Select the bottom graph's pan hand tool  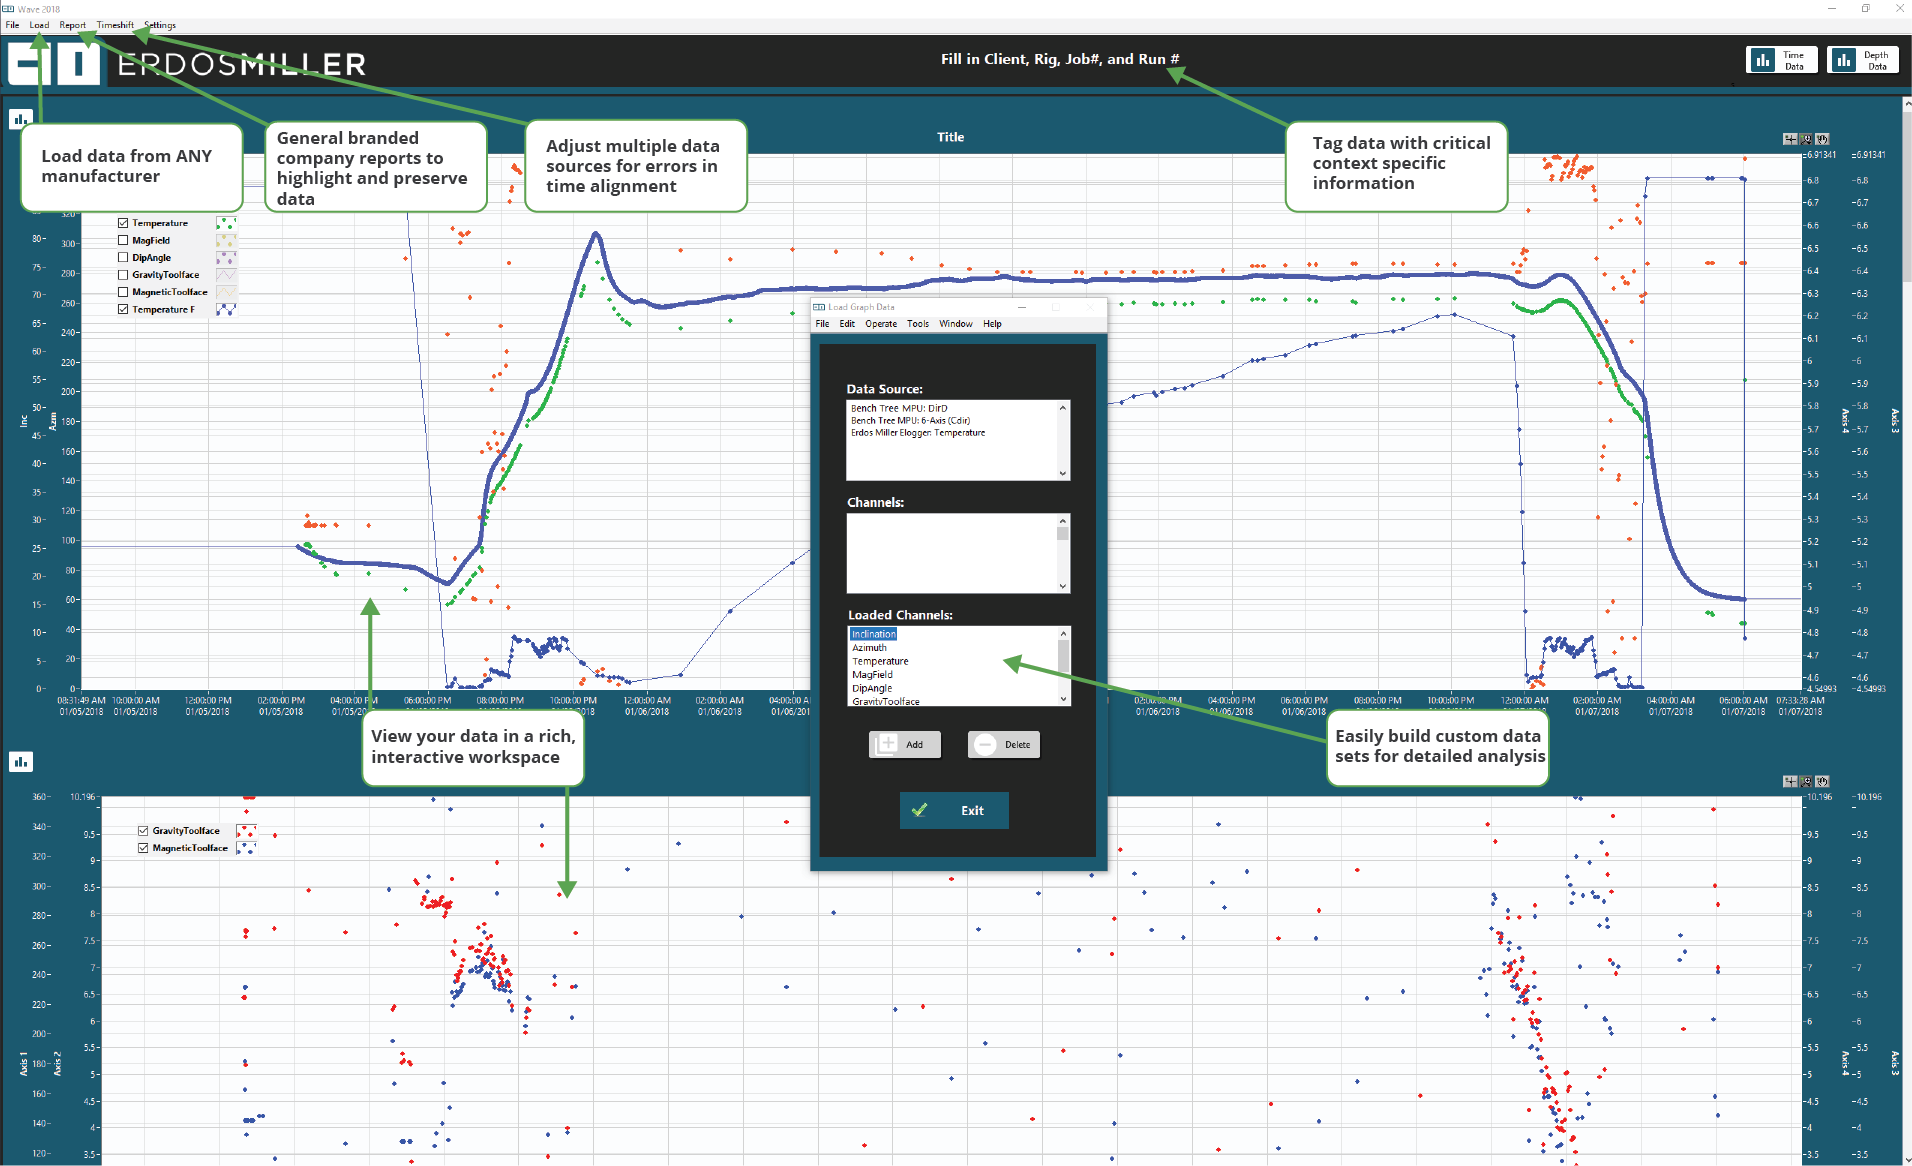1822,781
